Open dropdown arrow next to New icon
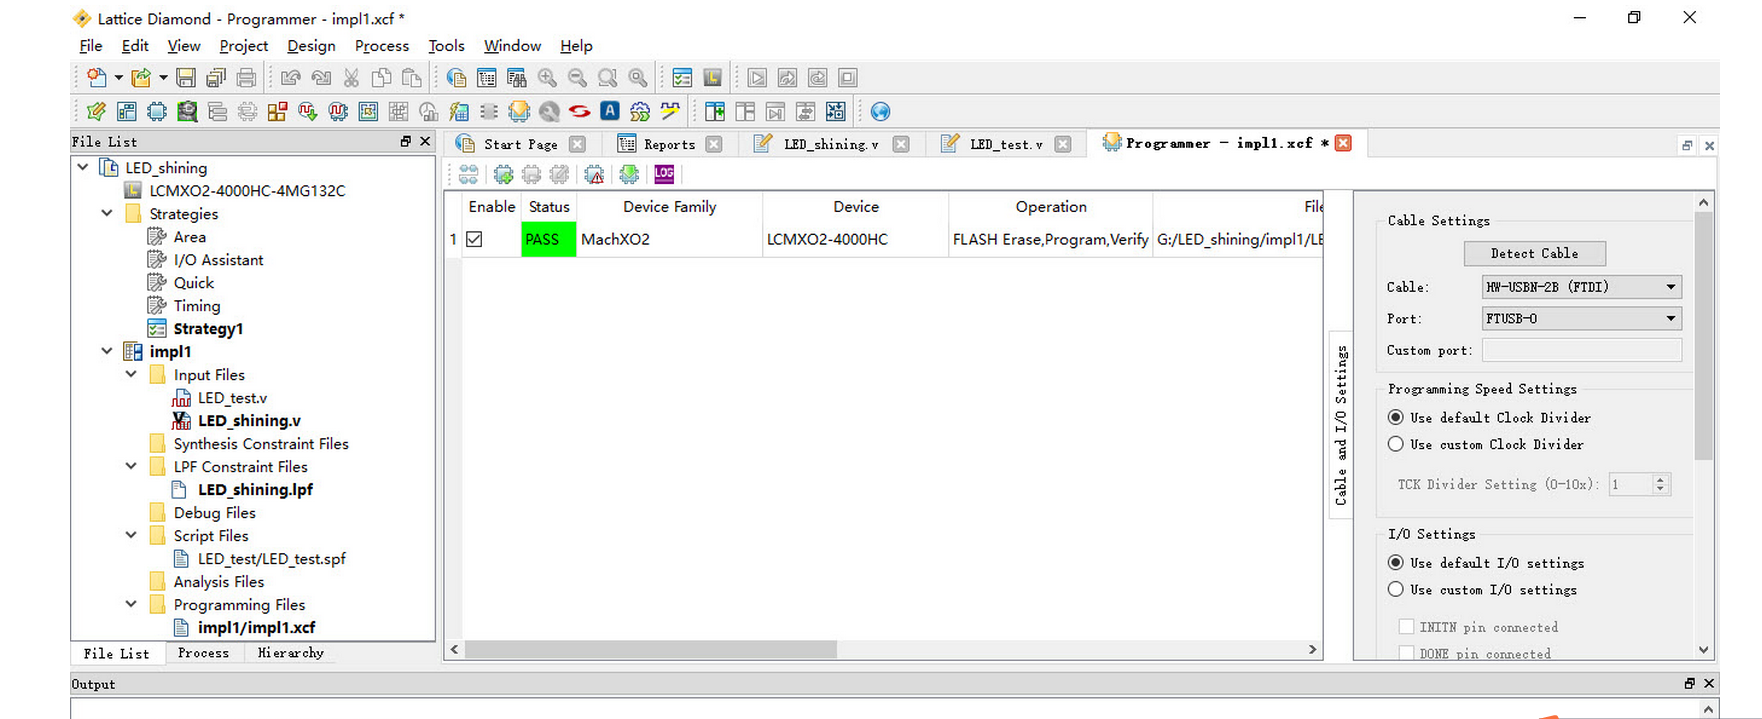This screenshot has width=1762, height=719. click(x=118, y=77)
